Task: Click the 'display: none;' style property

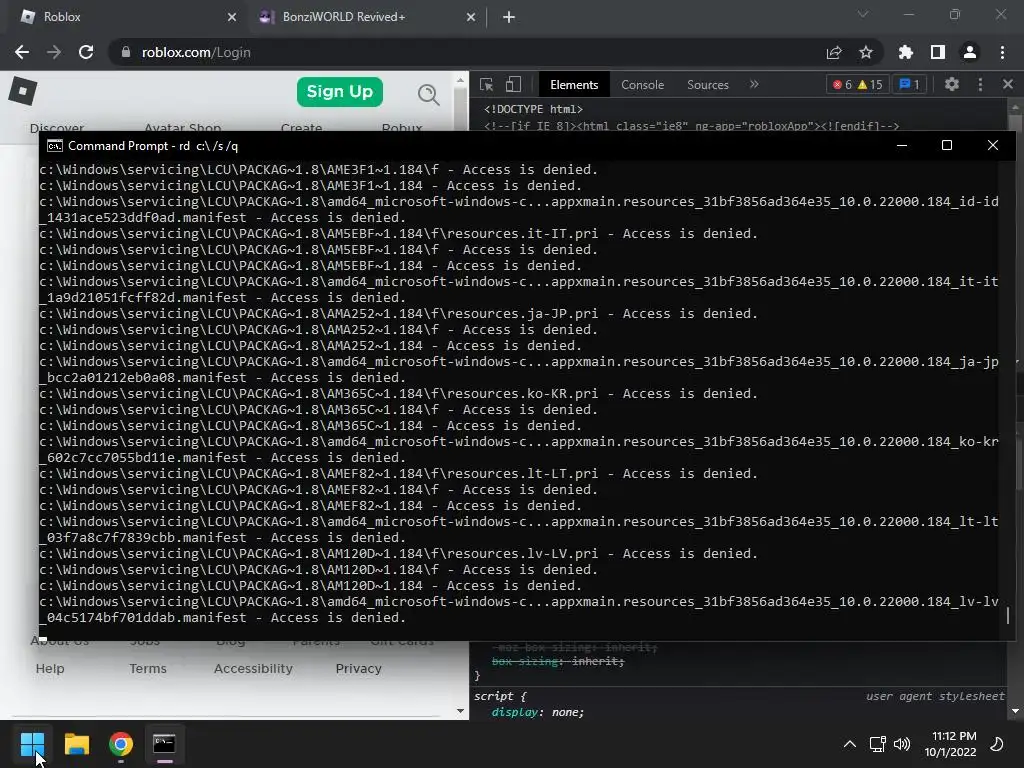Action: [537, 712]
